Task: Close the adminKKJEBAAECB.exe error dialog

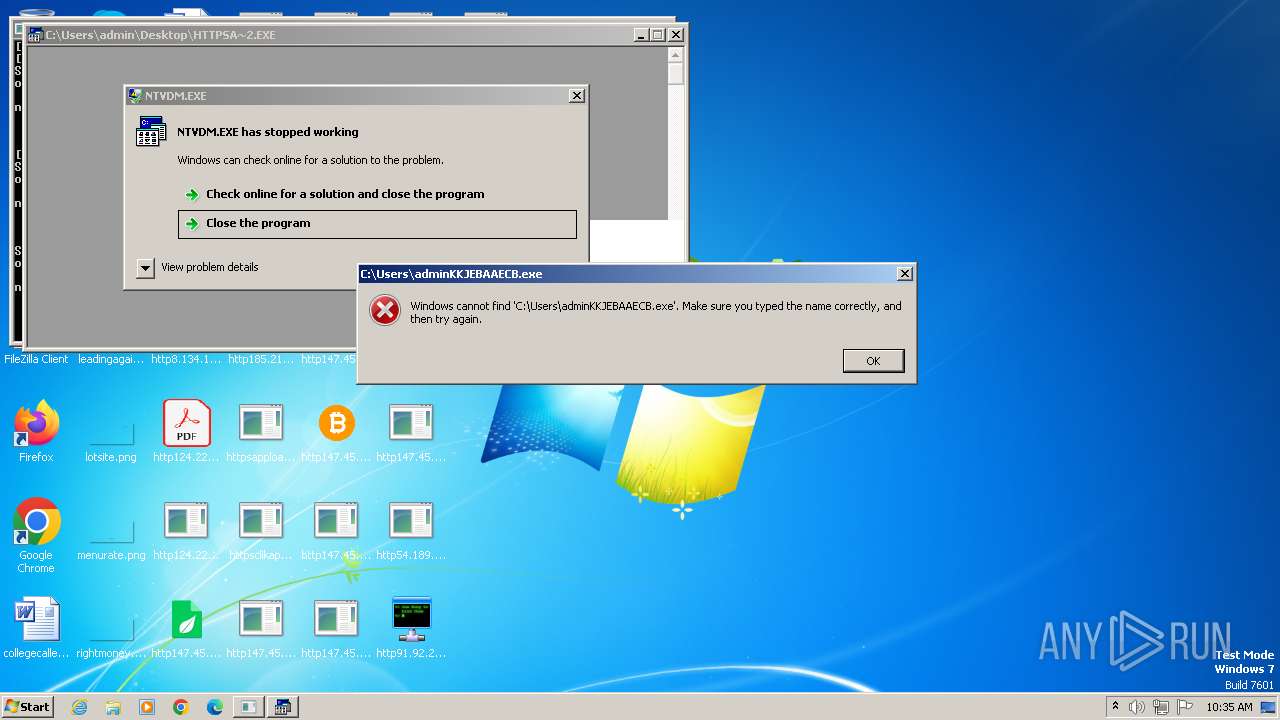Action: coord(904,274)
